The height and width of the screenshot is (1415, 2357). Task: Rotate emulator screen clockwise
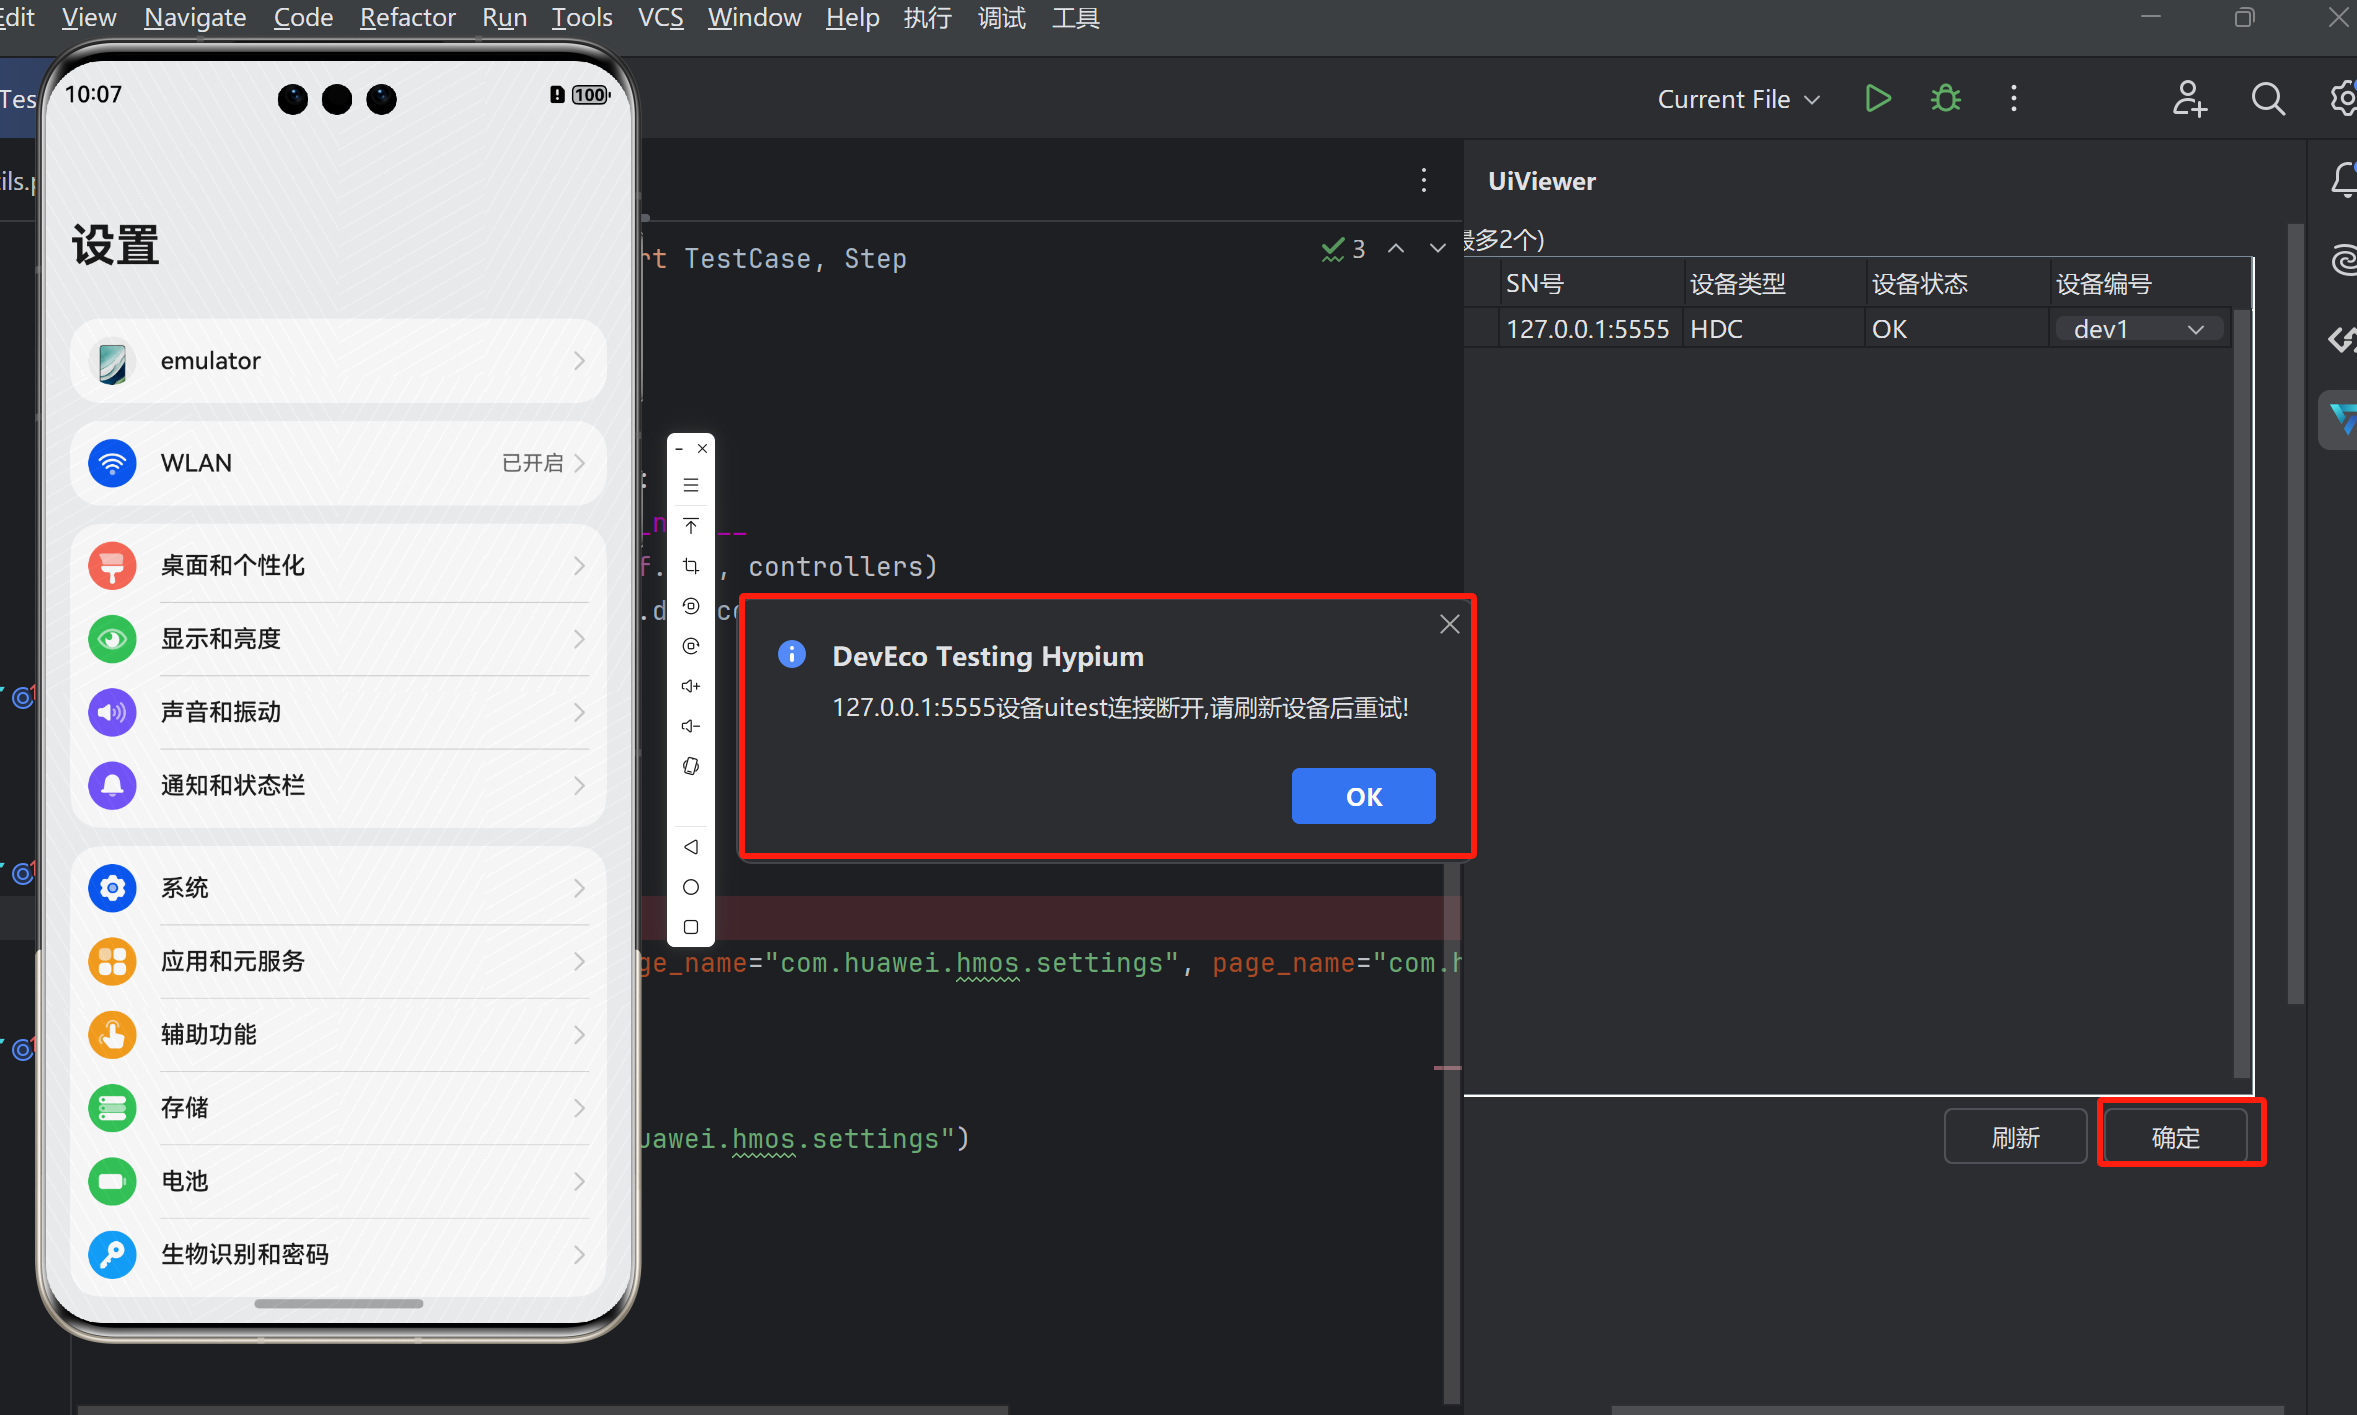click(691, 646)
